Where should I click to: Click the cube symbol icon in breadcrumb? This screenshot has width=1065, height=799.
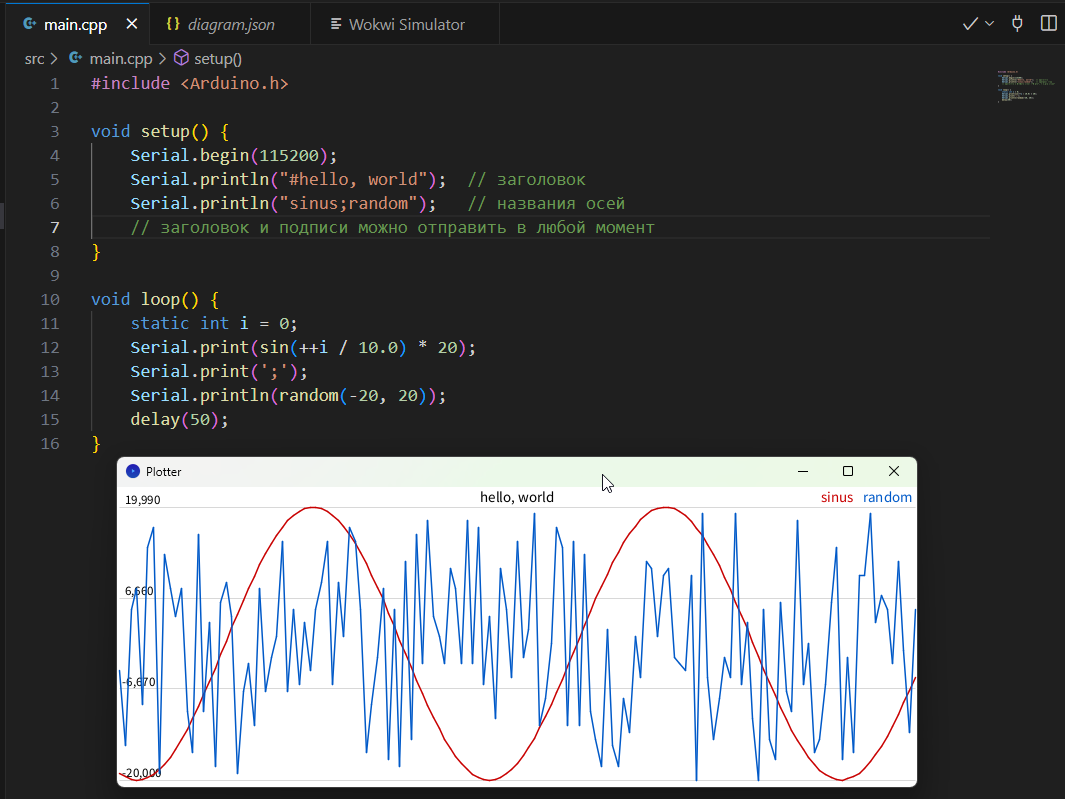pyautogui.click(x=181, y=58)
